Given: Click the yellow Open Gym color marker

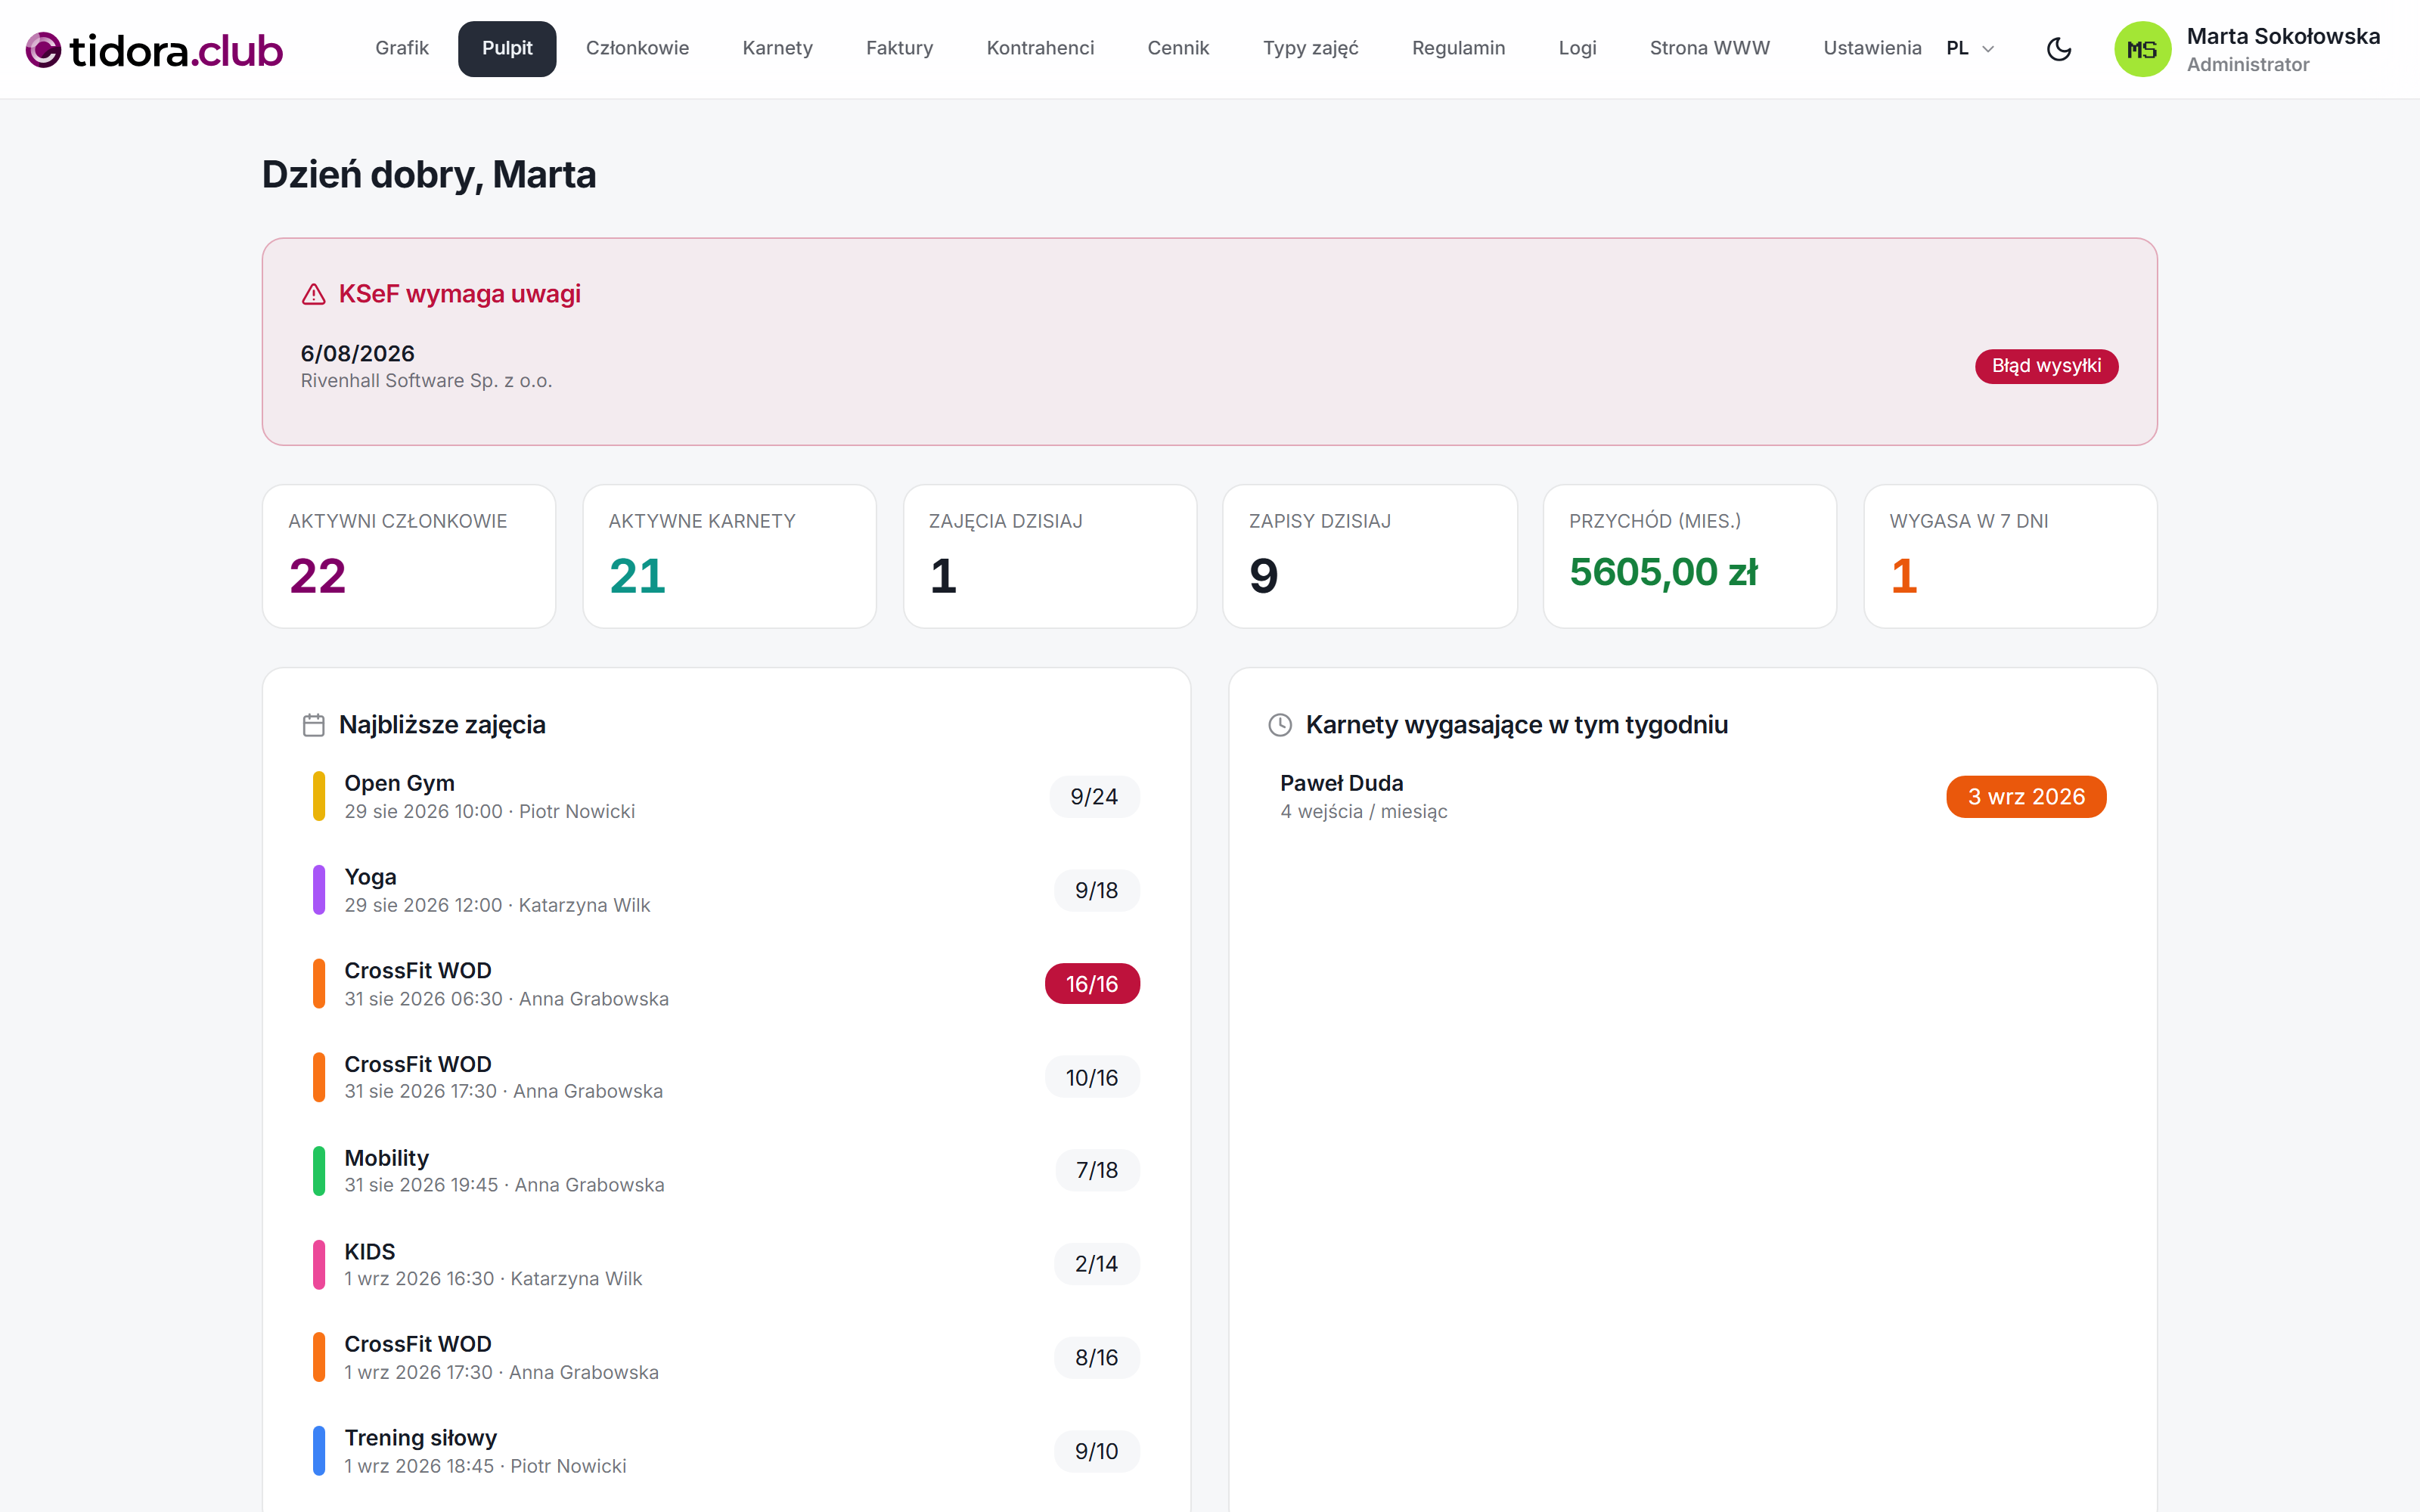Looking at the screenshot, I should [319, 796].
